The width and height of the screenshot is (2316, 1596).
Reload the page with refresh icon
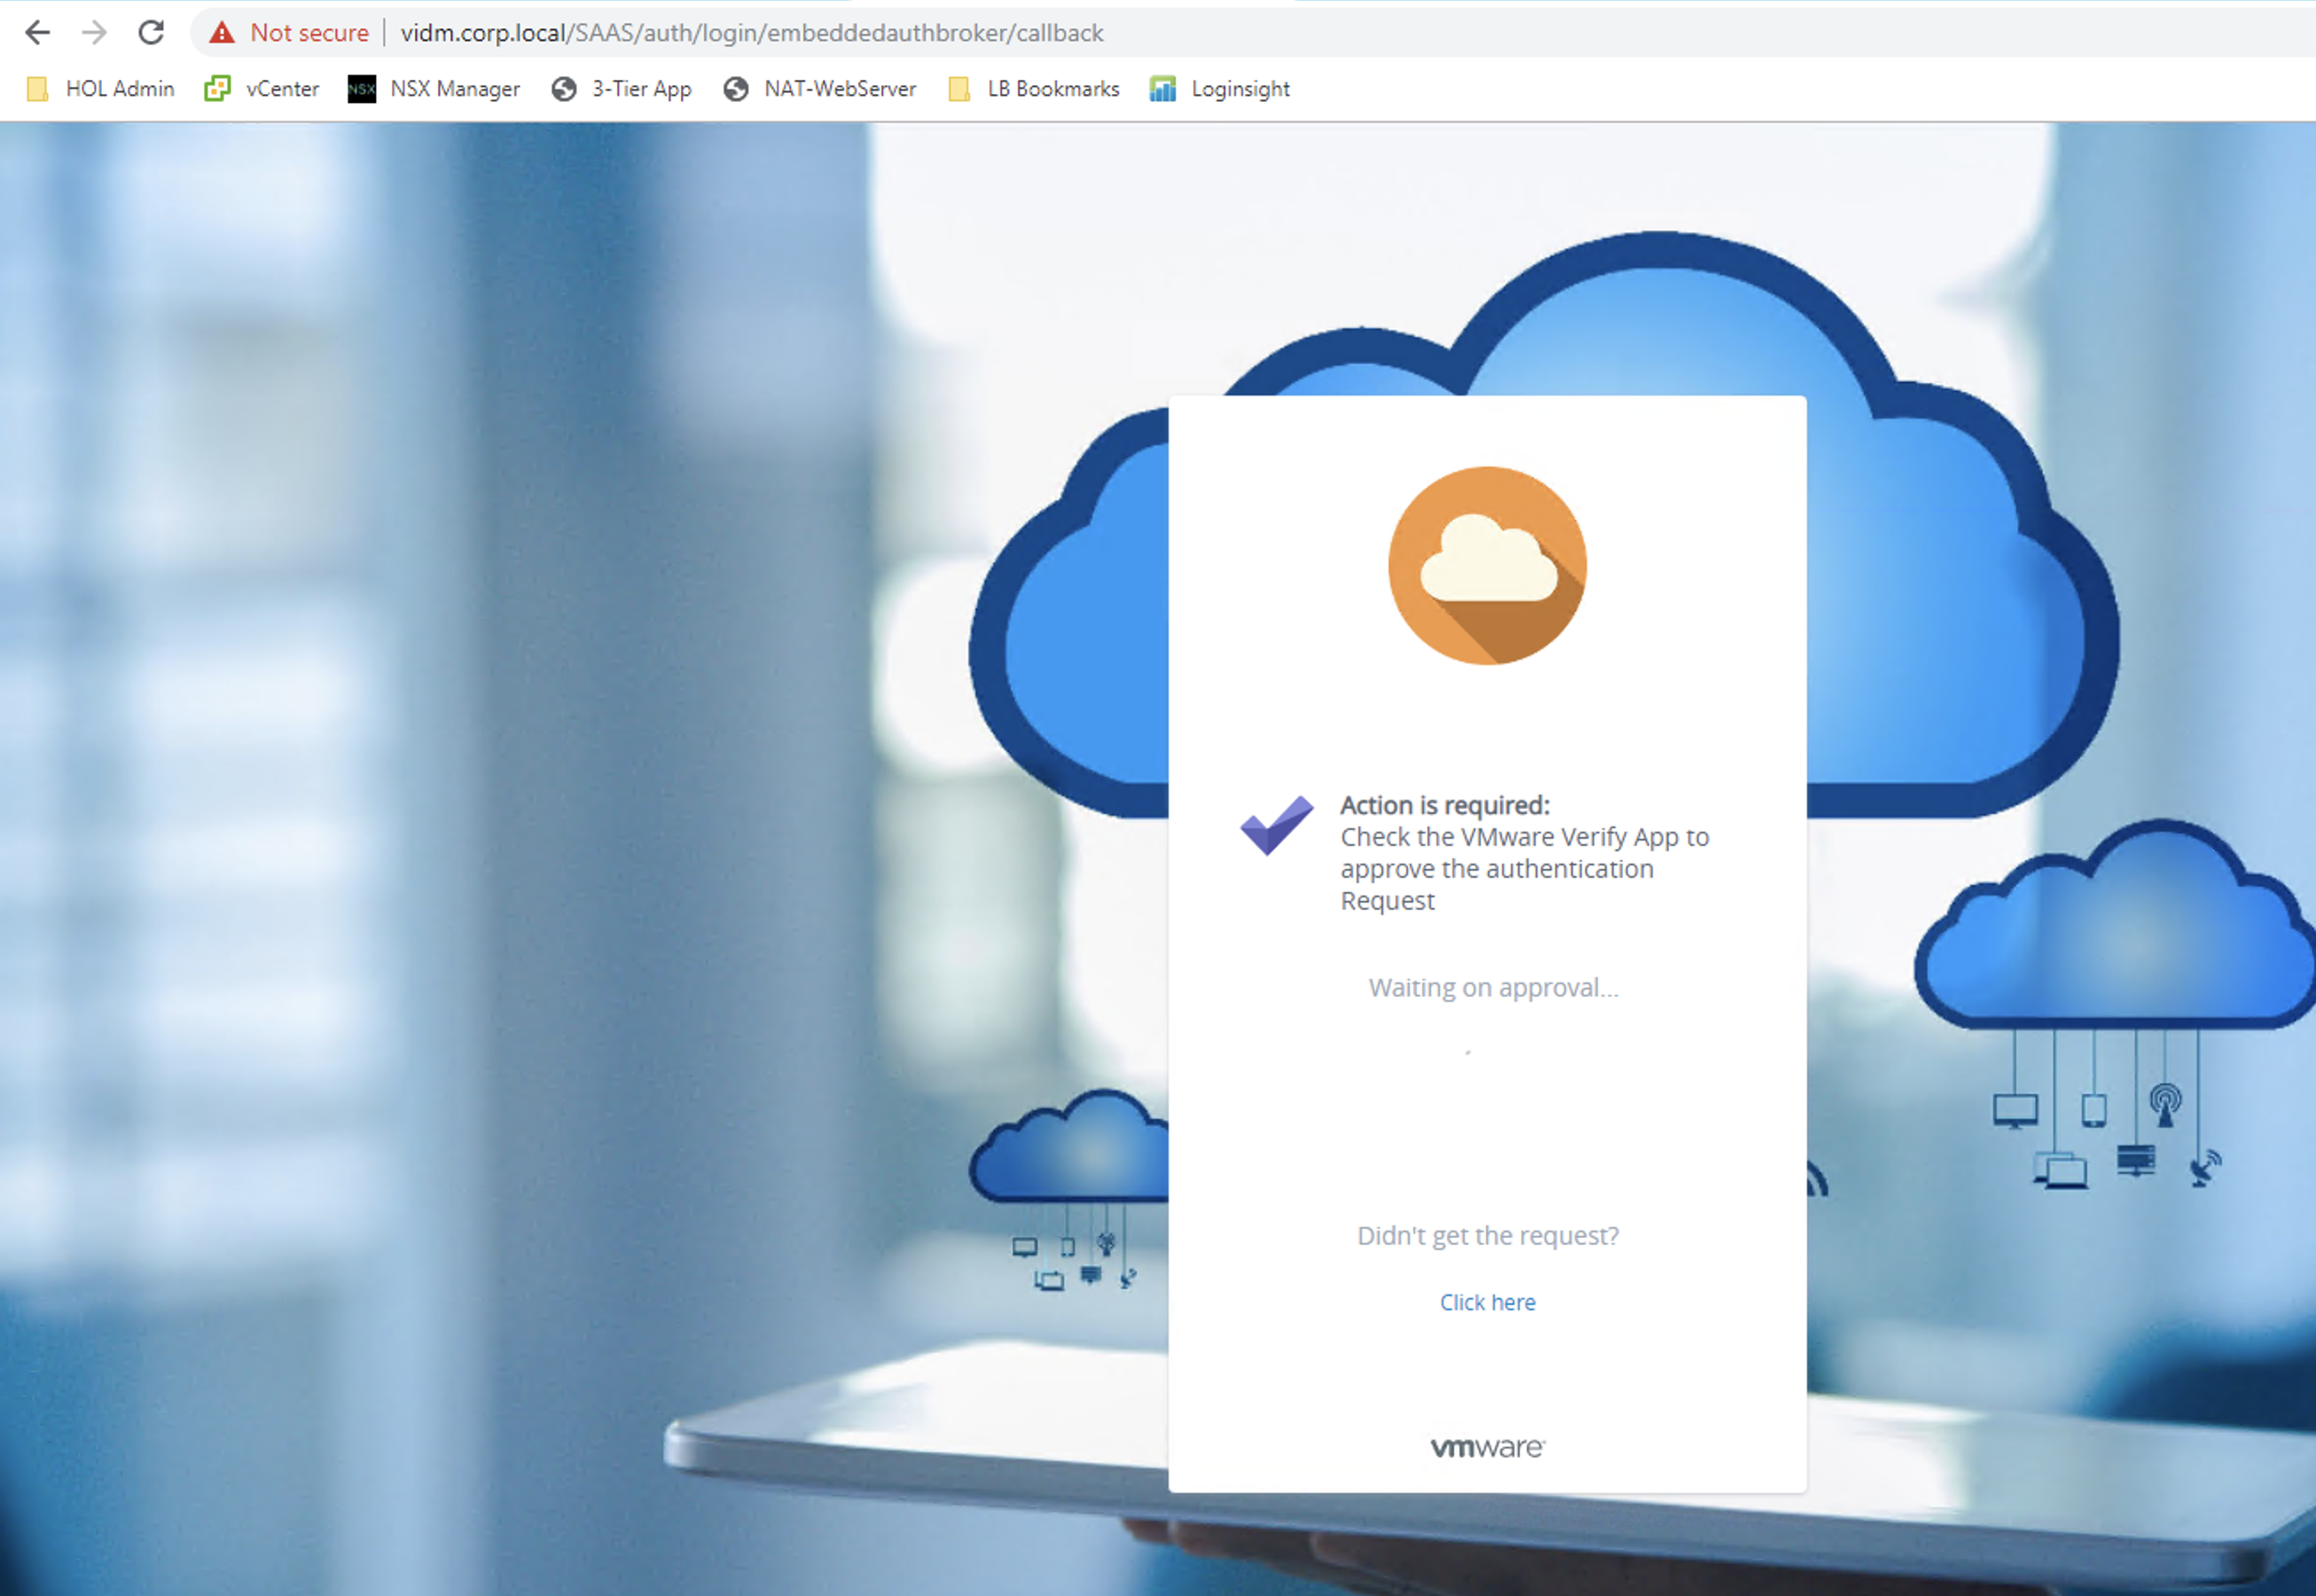[151, 33]
